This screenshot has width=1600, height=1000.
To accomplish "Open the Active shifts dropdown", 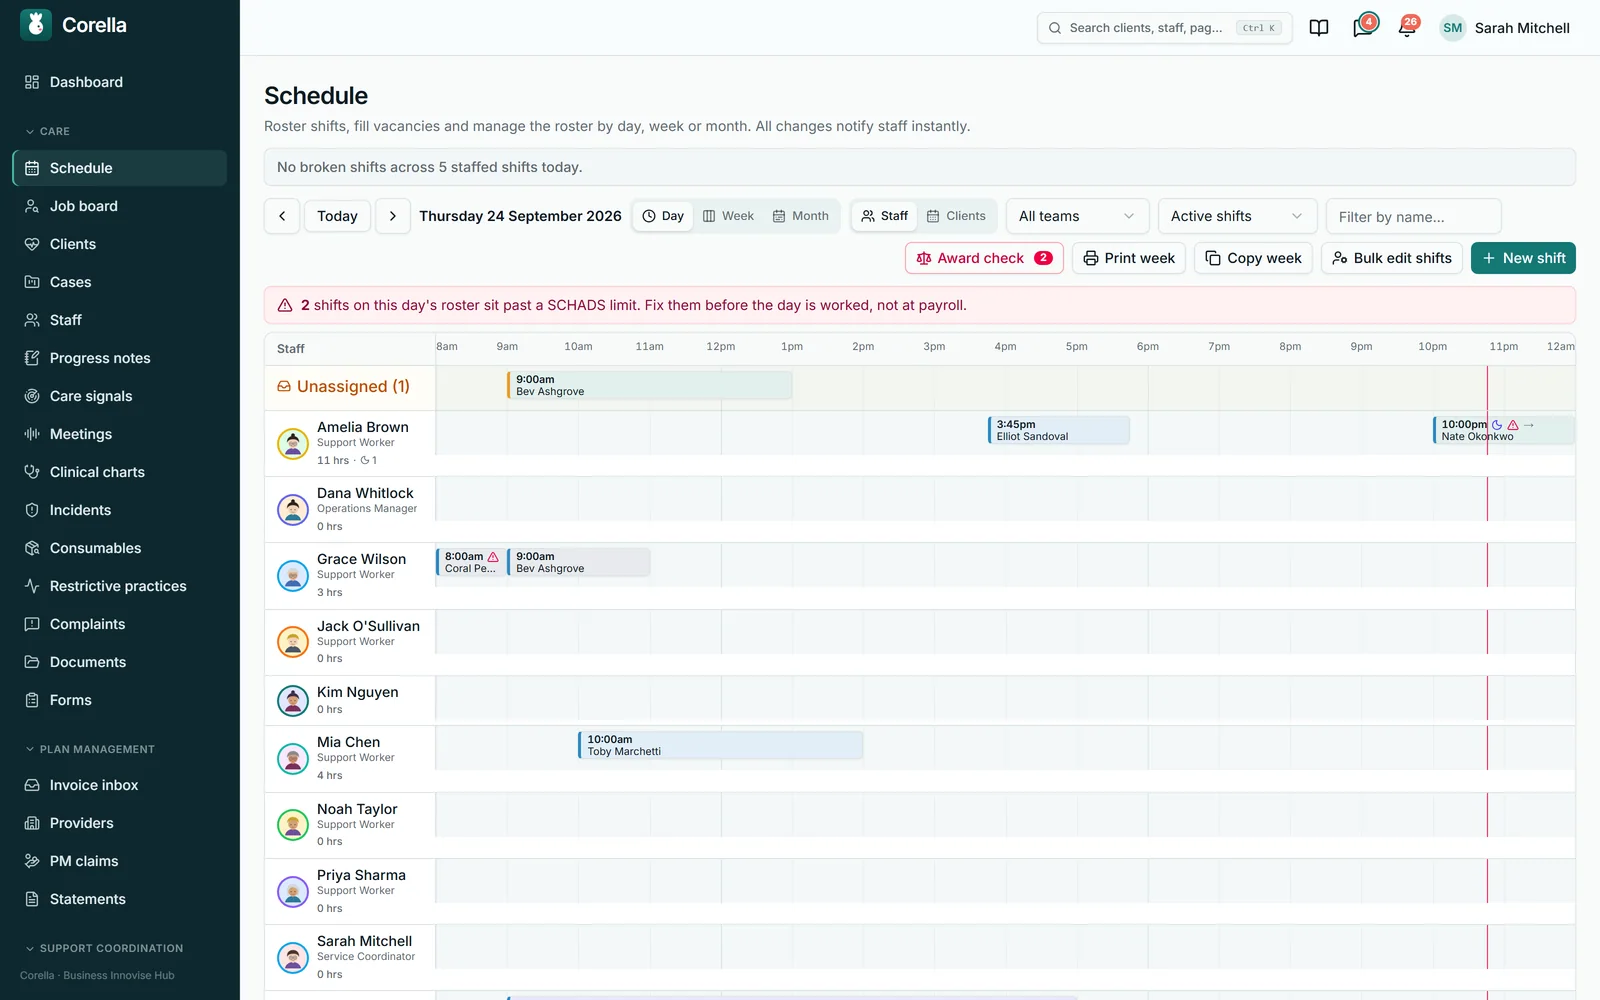I will point(1237,216).
